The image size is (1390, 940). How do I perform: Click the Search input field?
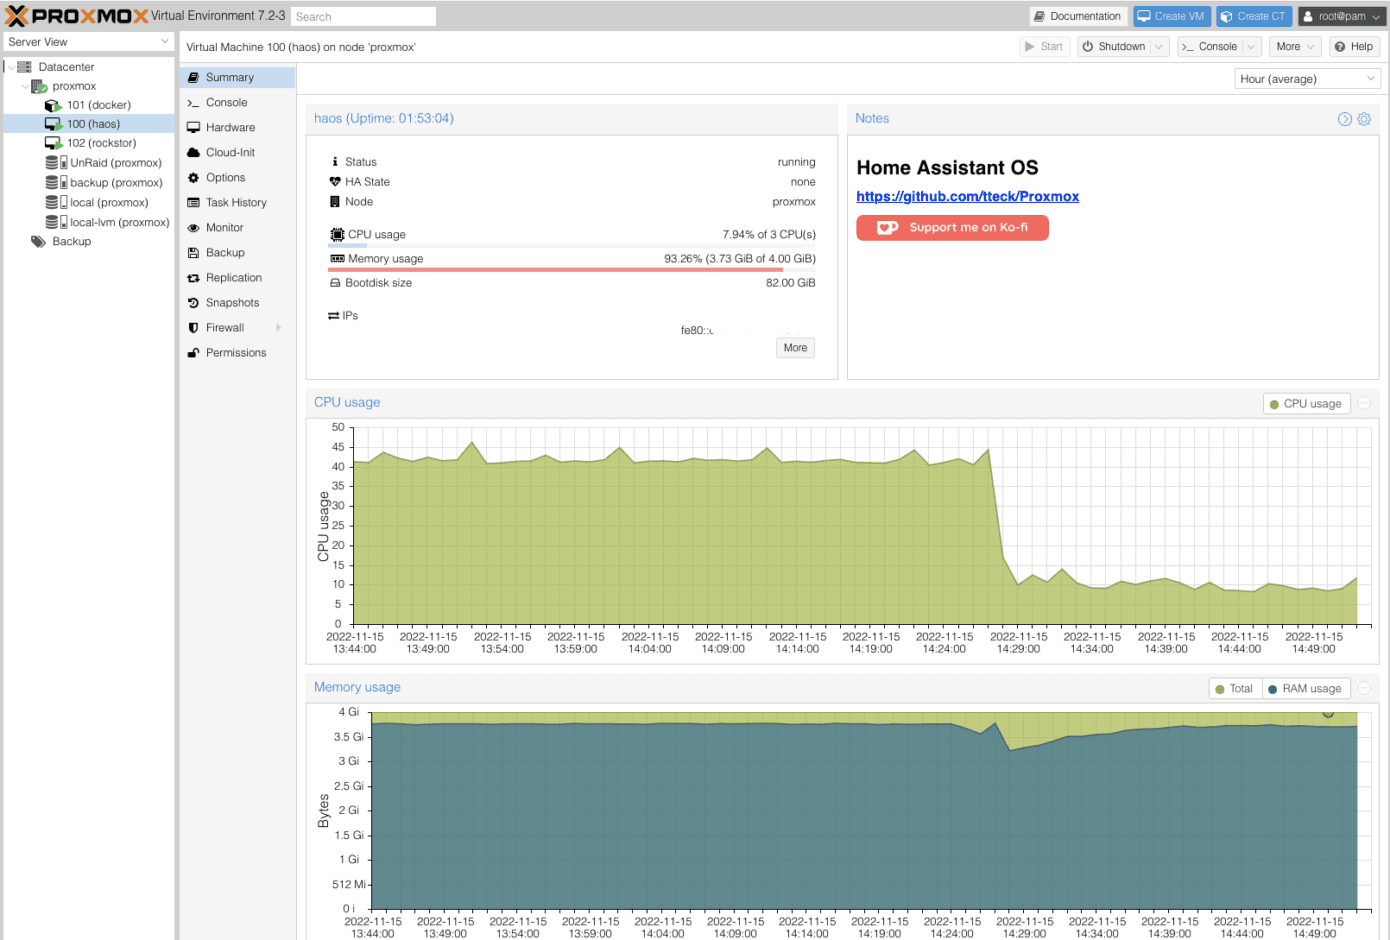(x=364, y=17)
